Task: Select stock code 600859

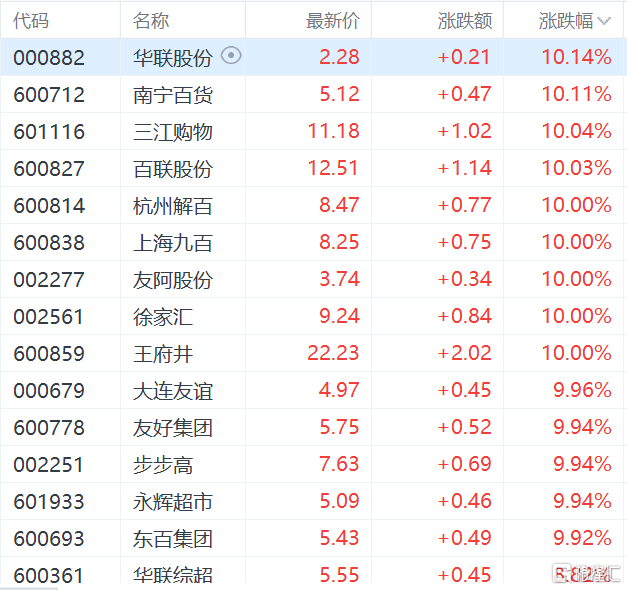Action: [49, 354]
